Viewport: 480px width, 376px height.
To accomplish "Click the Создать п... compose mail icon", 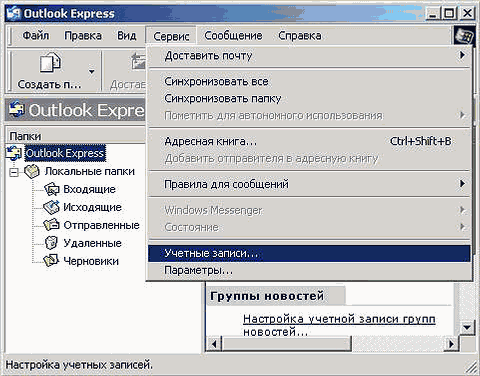I will click(x=50, y=62).
